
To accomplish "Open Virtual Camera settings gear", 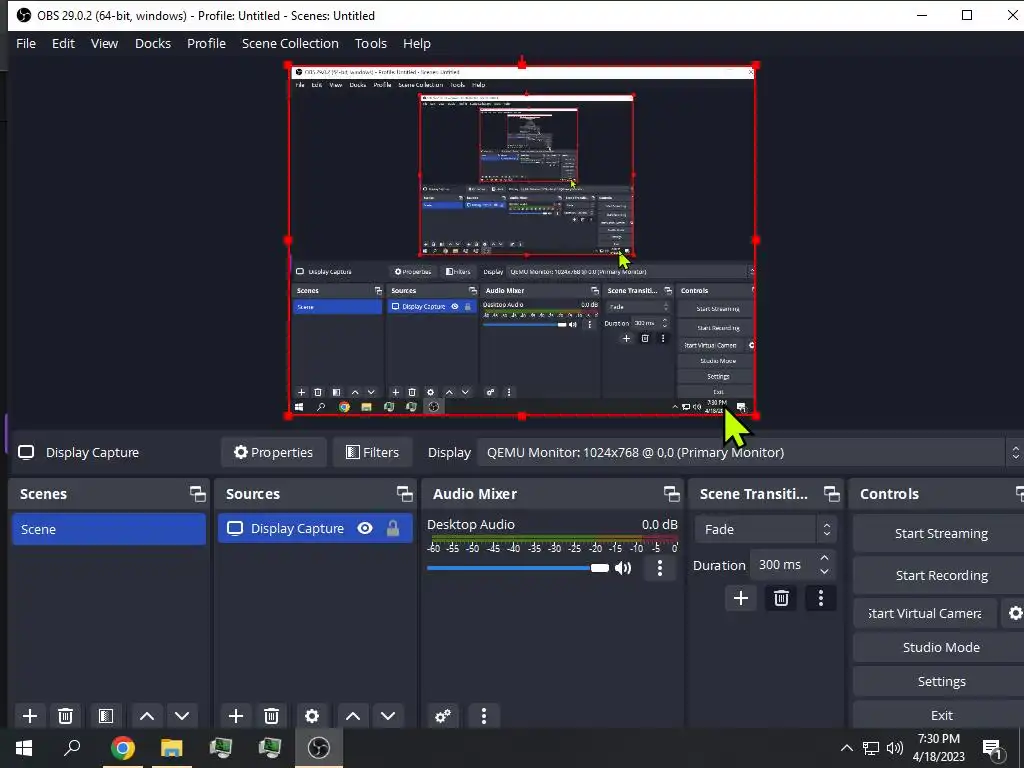I will point(1014,613).
